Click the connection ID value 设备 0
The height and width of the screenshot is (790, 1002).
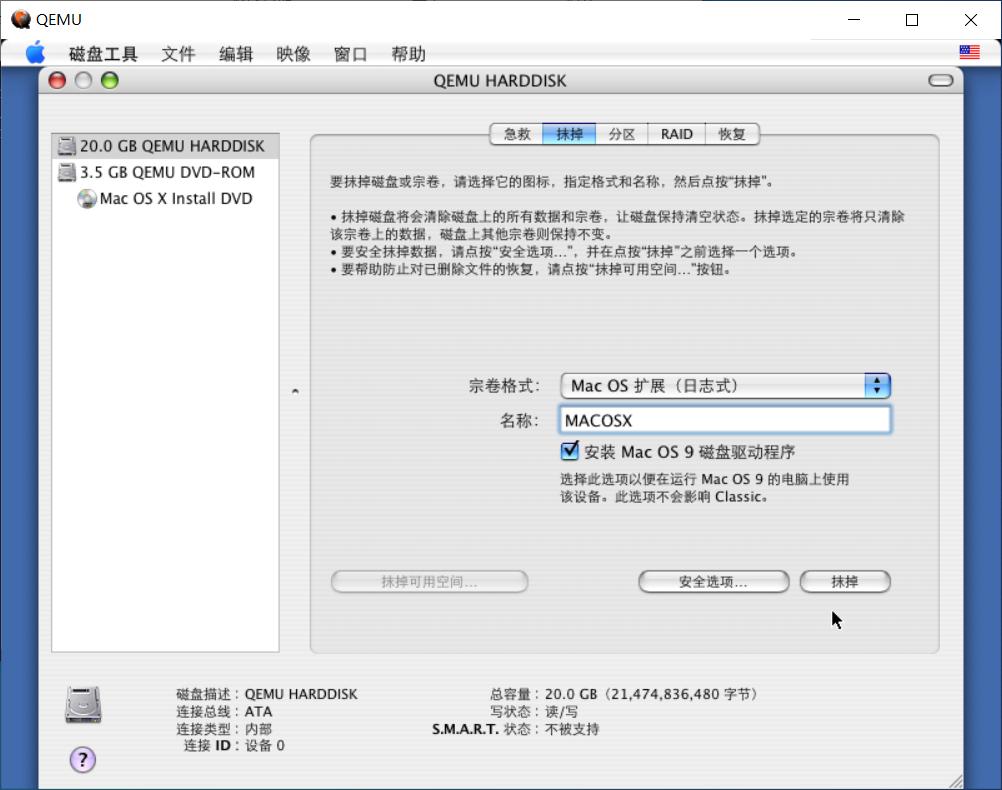pyautogui.click(x=265, y=745)
